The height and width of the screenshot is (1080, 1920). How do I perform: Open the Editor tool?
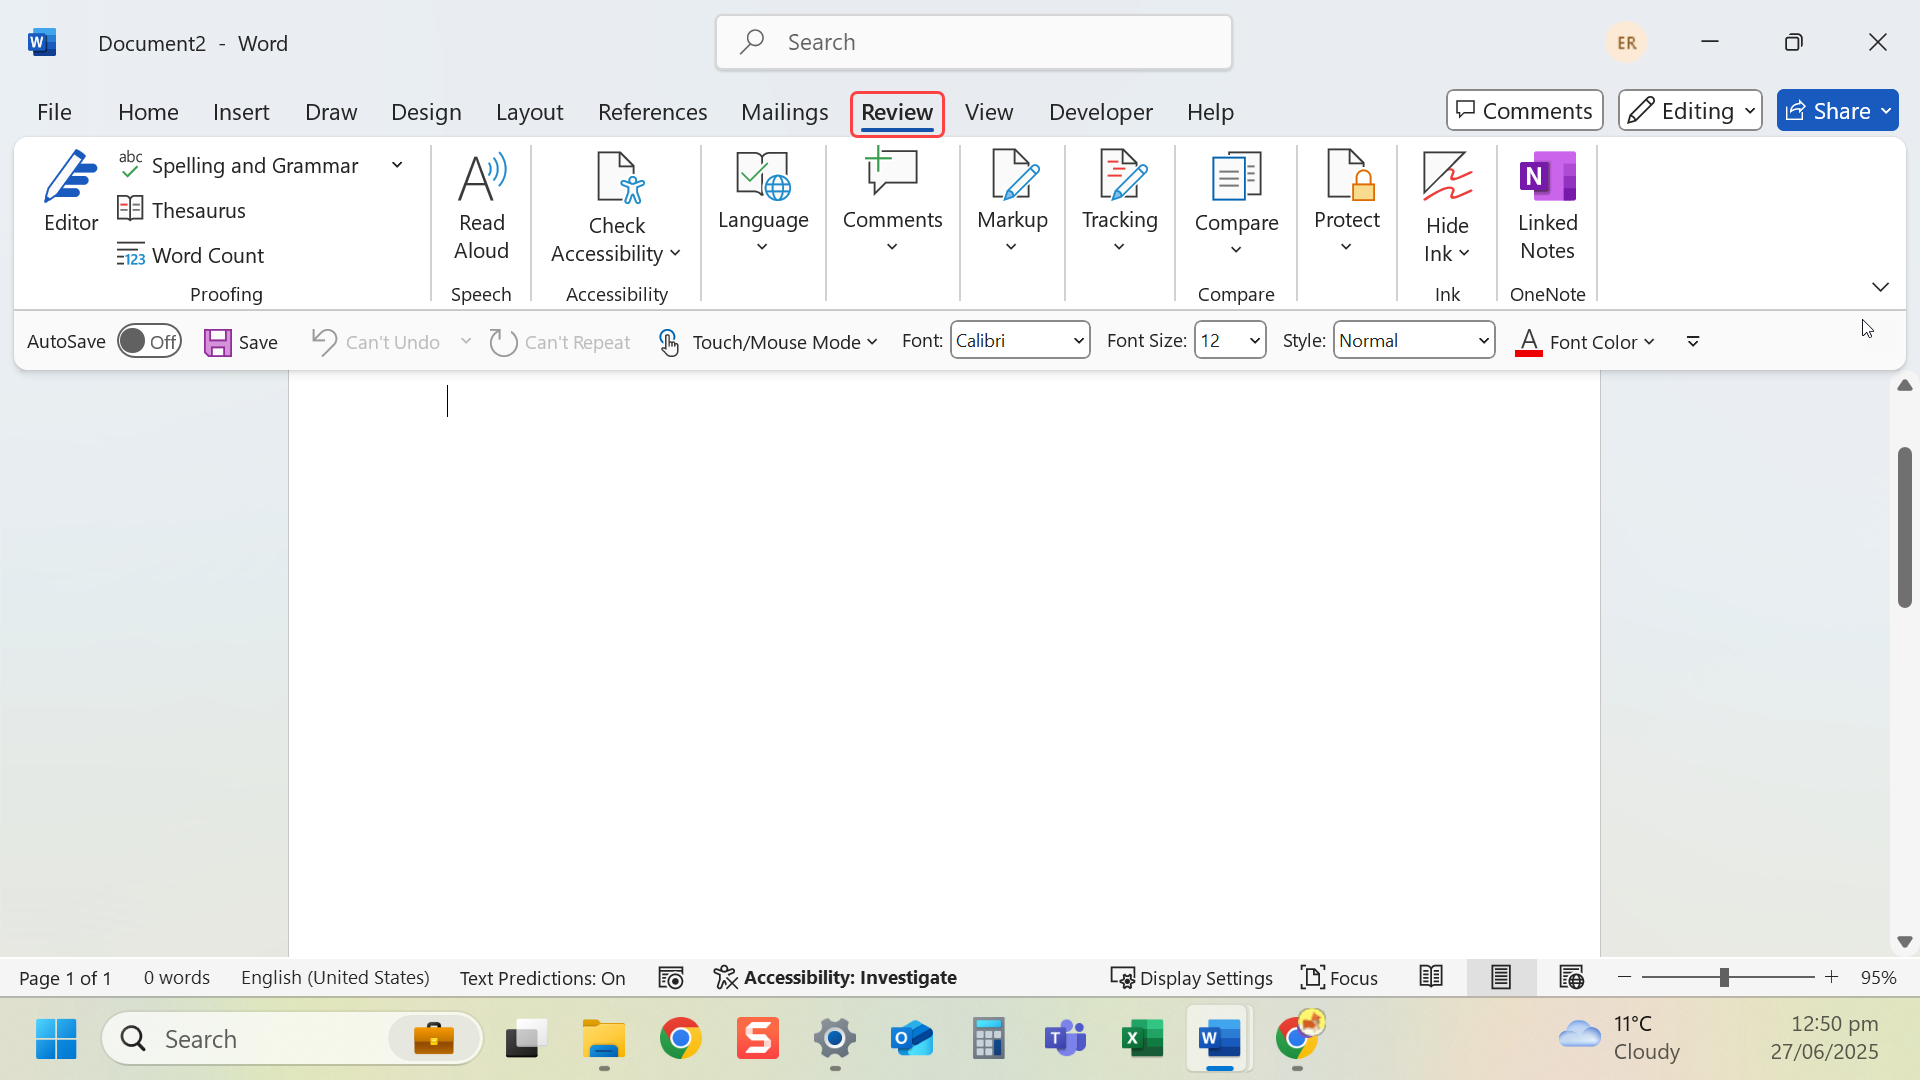70,192
